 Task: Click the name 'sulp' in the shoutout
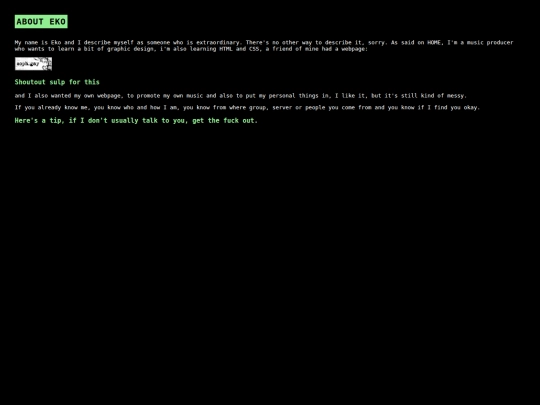point(57,82)
